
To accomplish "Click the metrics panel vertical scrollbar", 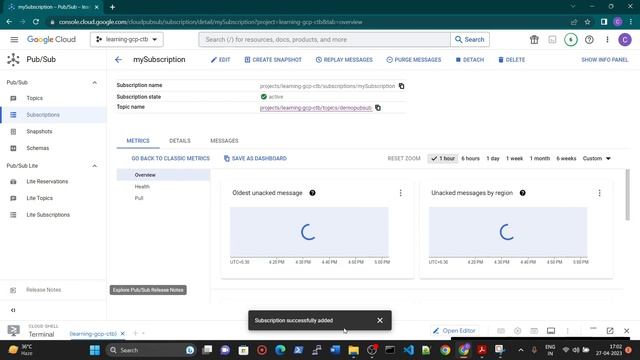I will tap(627, 195).
